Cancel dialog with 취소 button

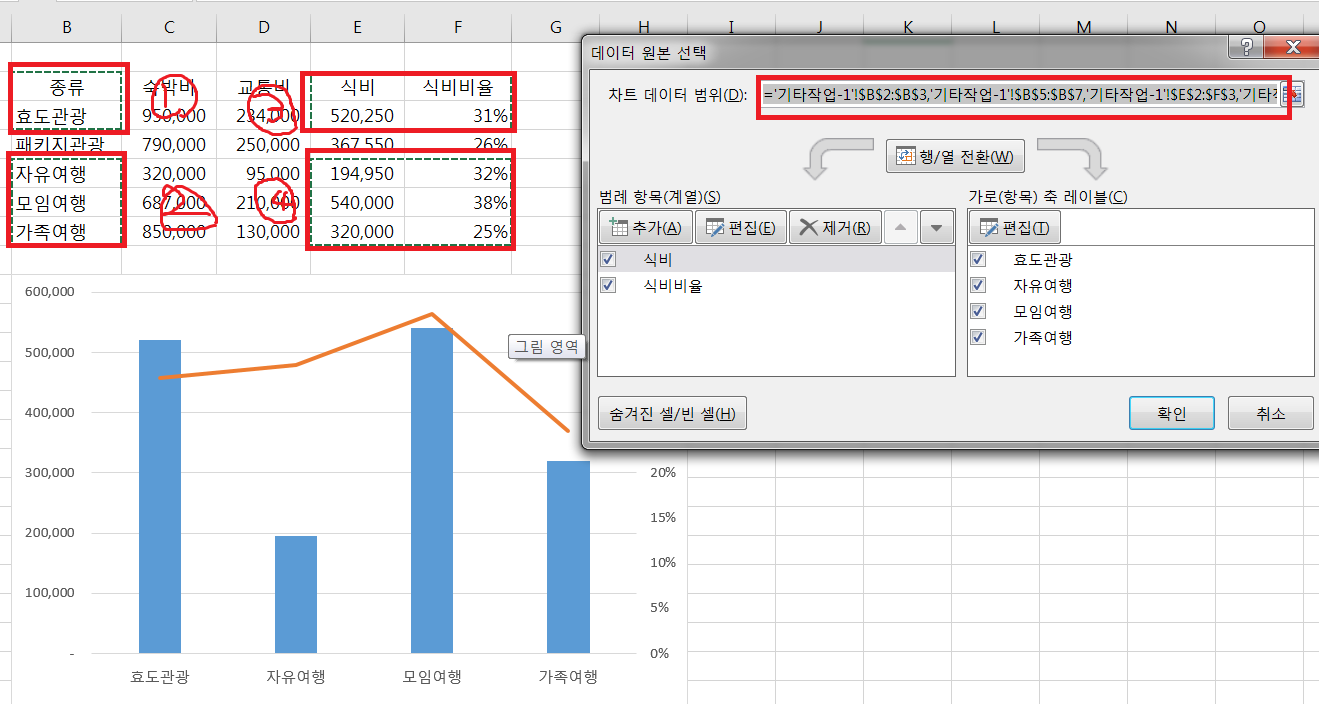(1270, 413)
